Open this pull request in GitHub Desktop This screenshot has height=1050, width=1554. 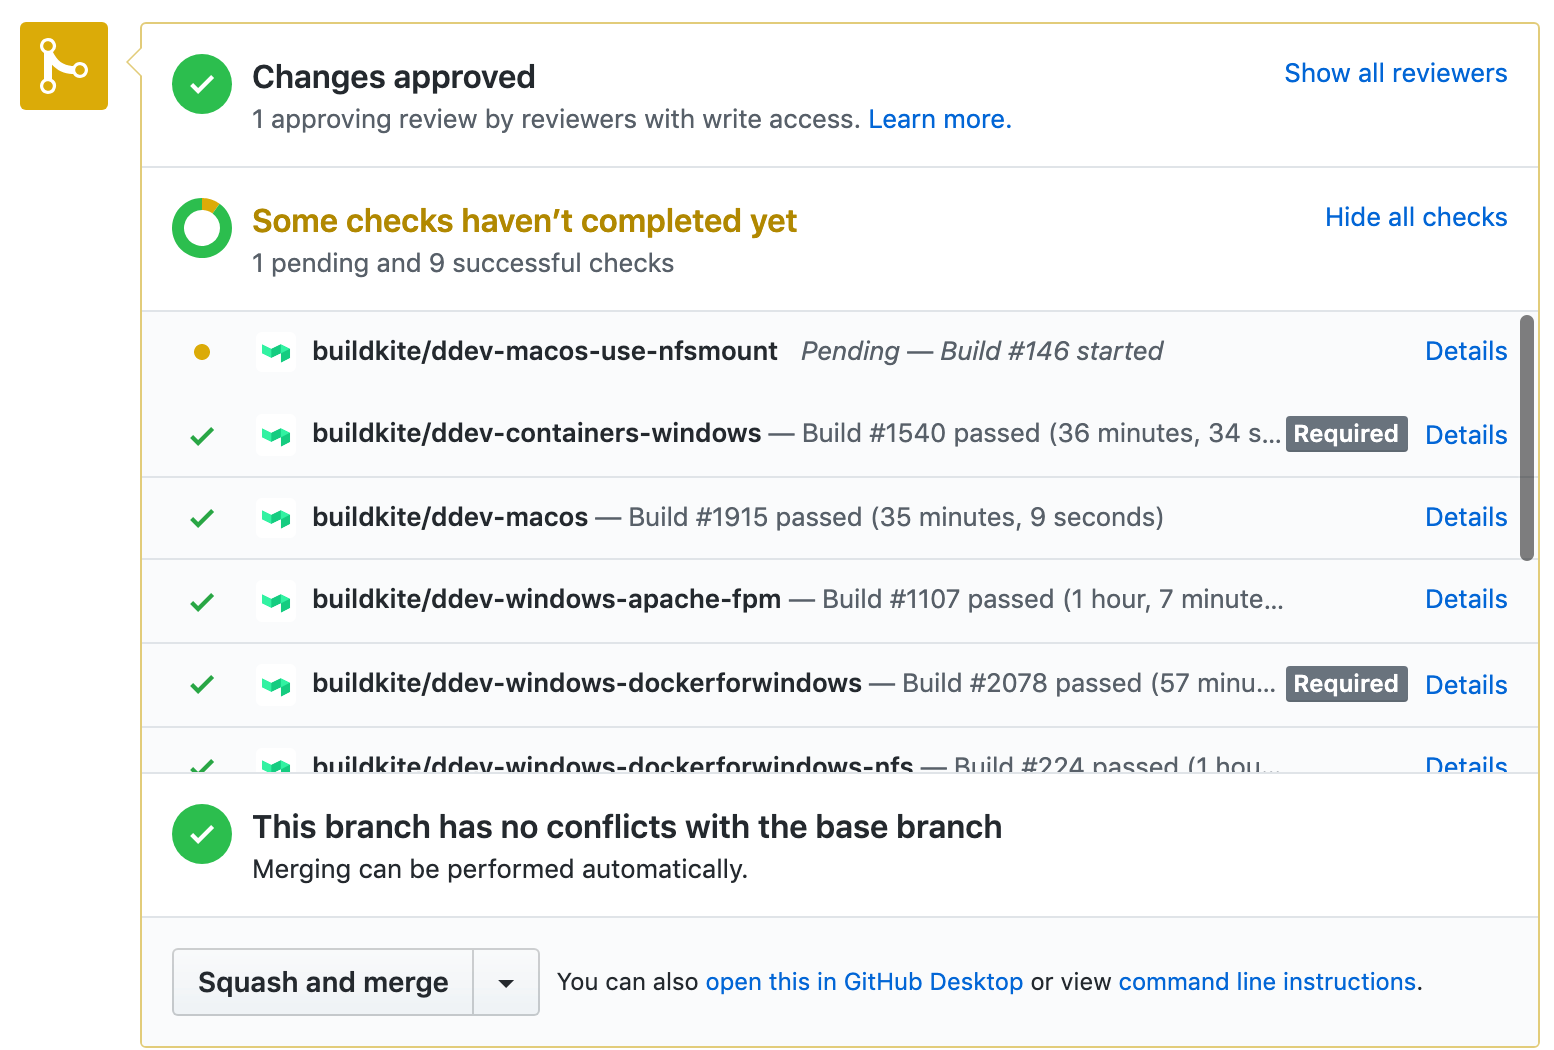coord(864,981)
